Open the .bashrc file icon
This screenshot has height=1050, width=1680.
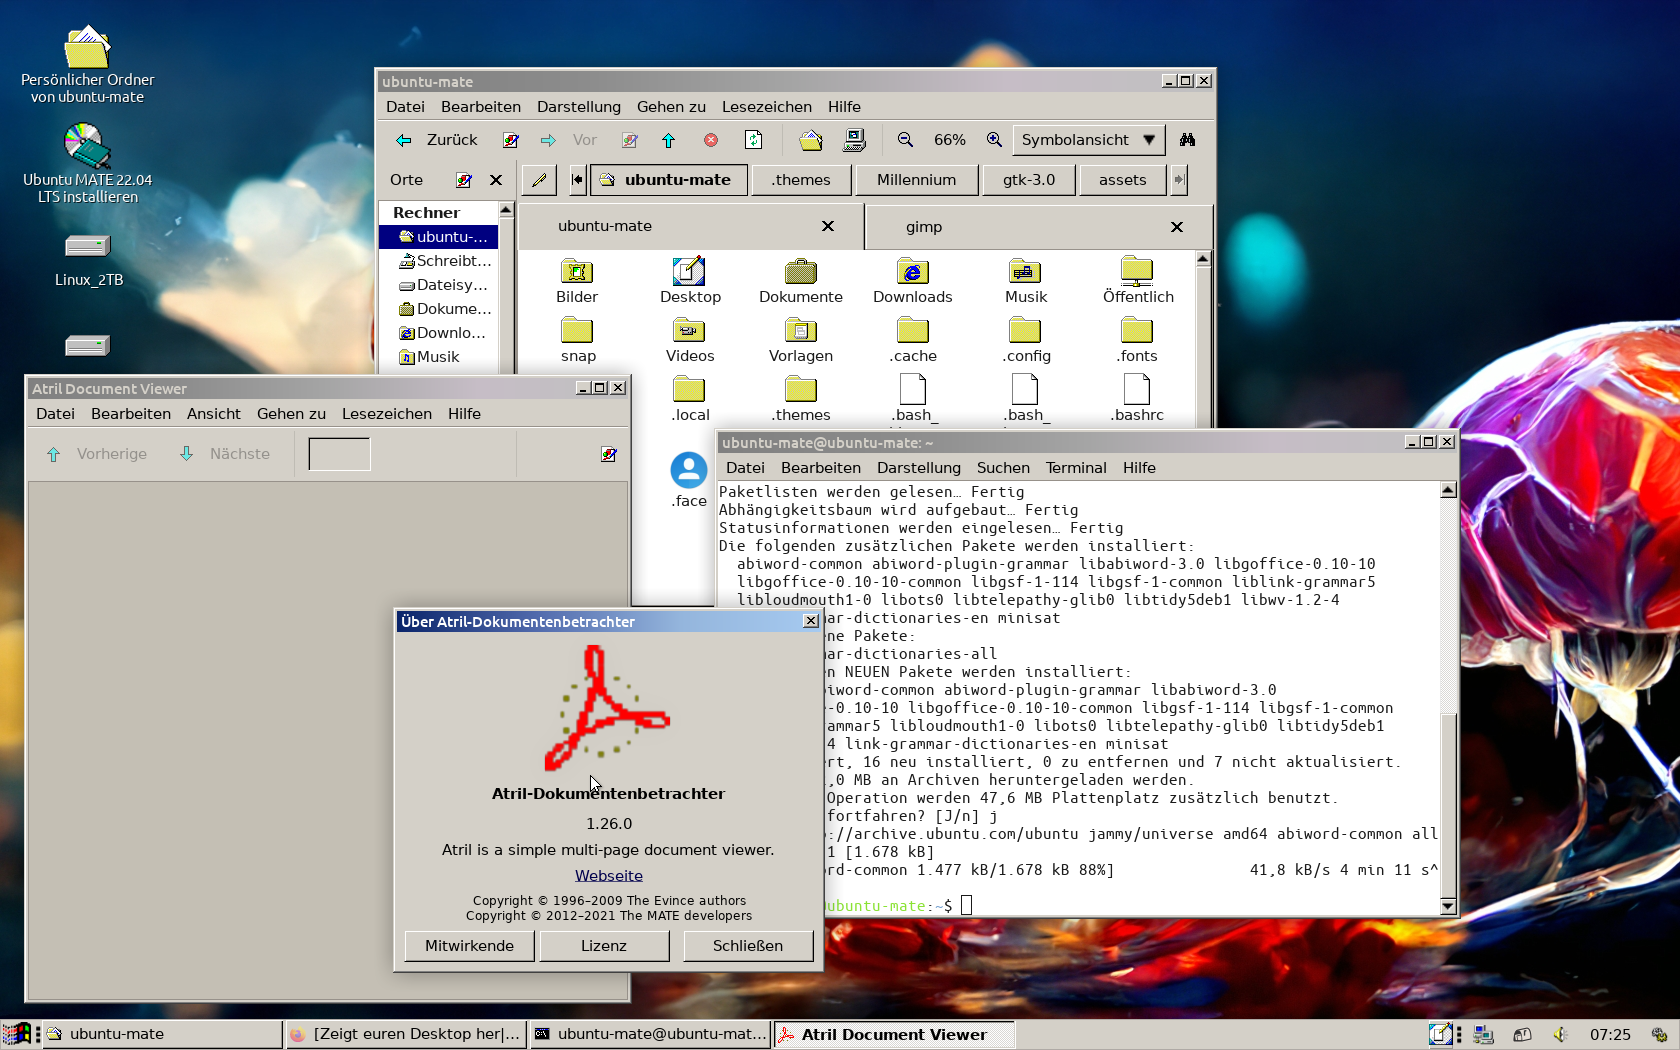tap(1137, 389)
